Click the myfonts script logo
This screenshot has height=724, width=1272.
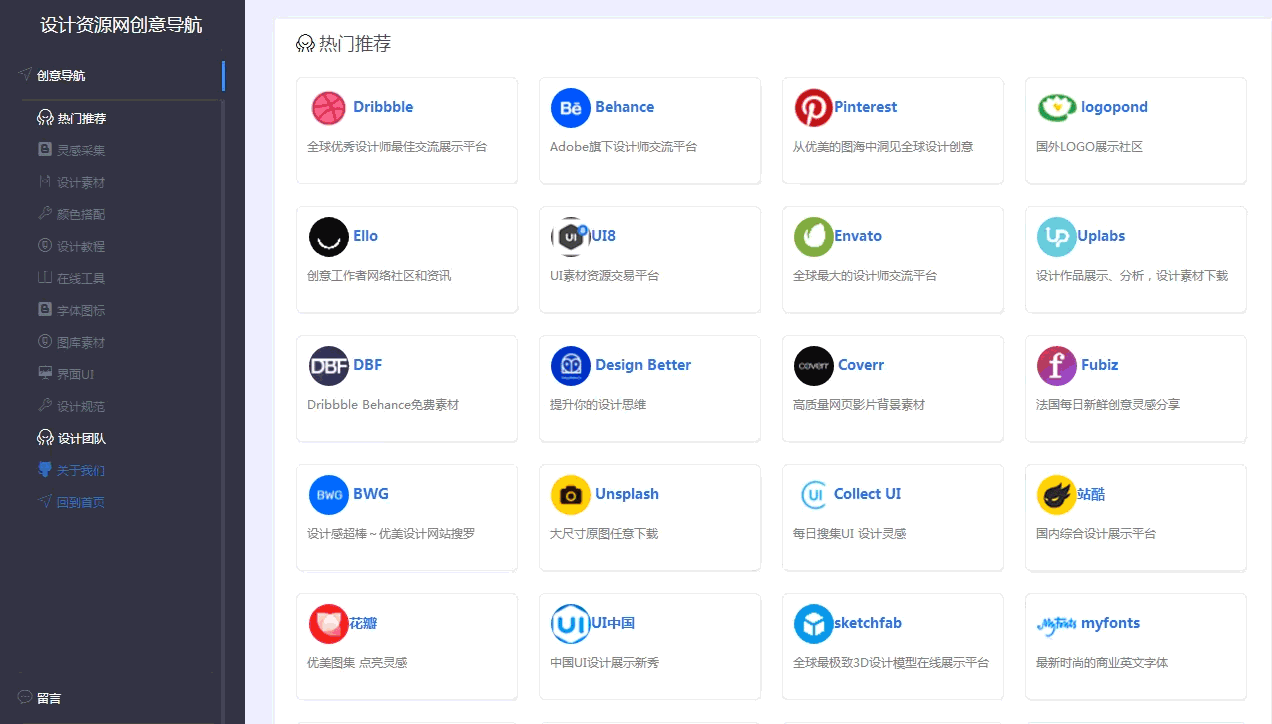[x=1057, y=624]
